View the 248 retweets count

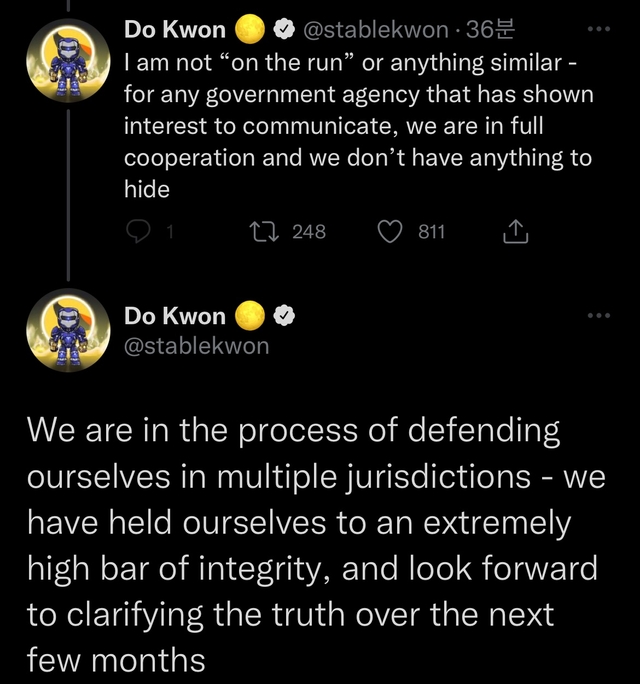tap(309, 232)
